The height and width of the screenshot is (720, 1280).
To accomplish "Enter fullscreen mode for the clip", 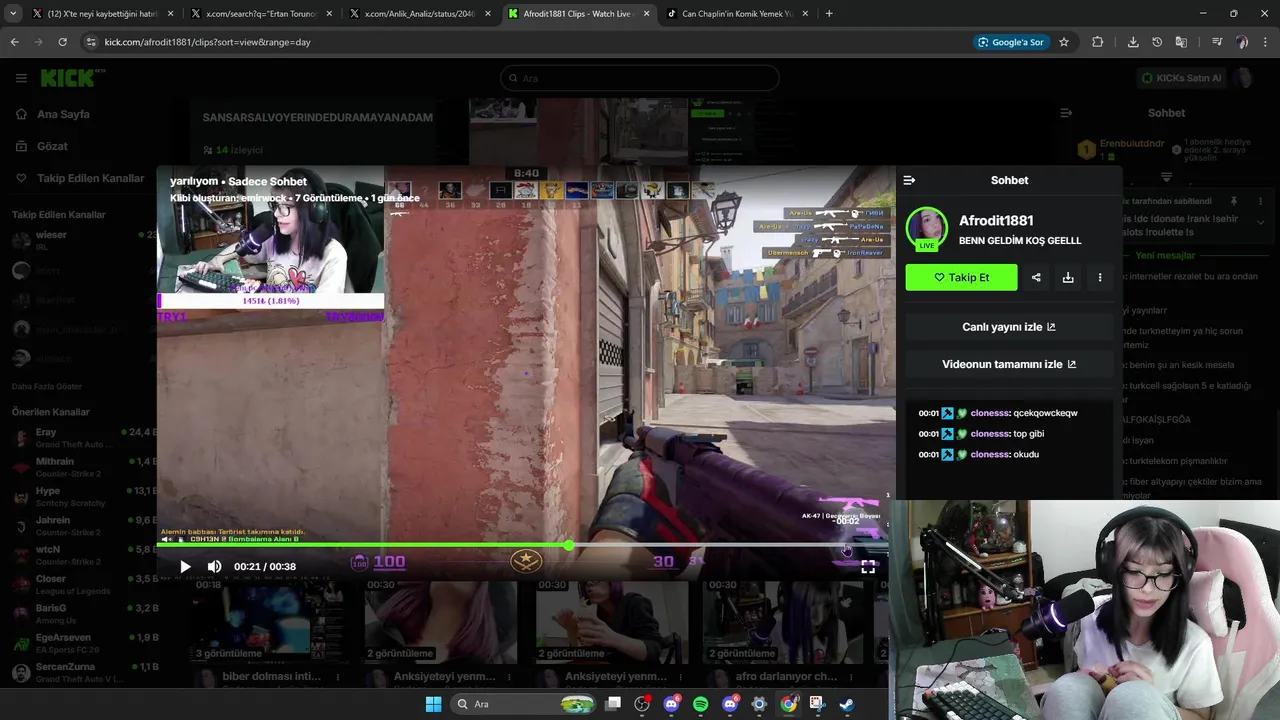I will tap(868, 566).
